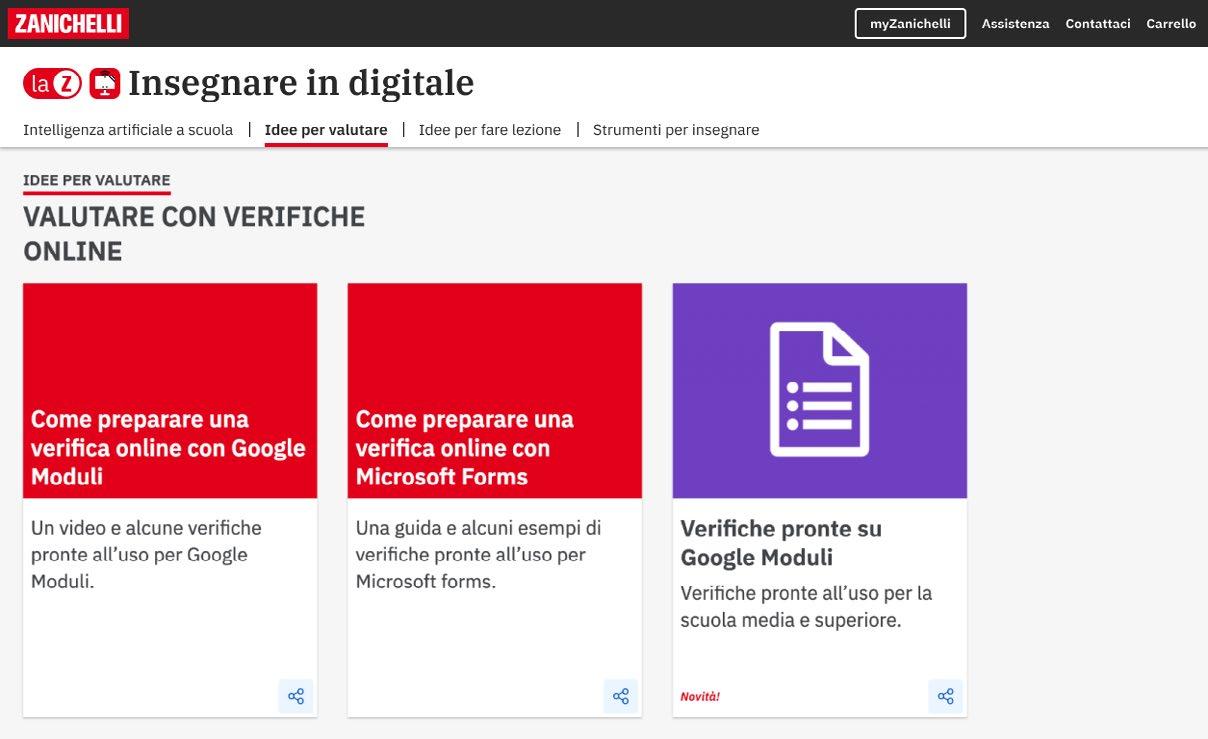Click text 'Verifiche pronte all'uso per la scuola media'

[x=806, y=607]
